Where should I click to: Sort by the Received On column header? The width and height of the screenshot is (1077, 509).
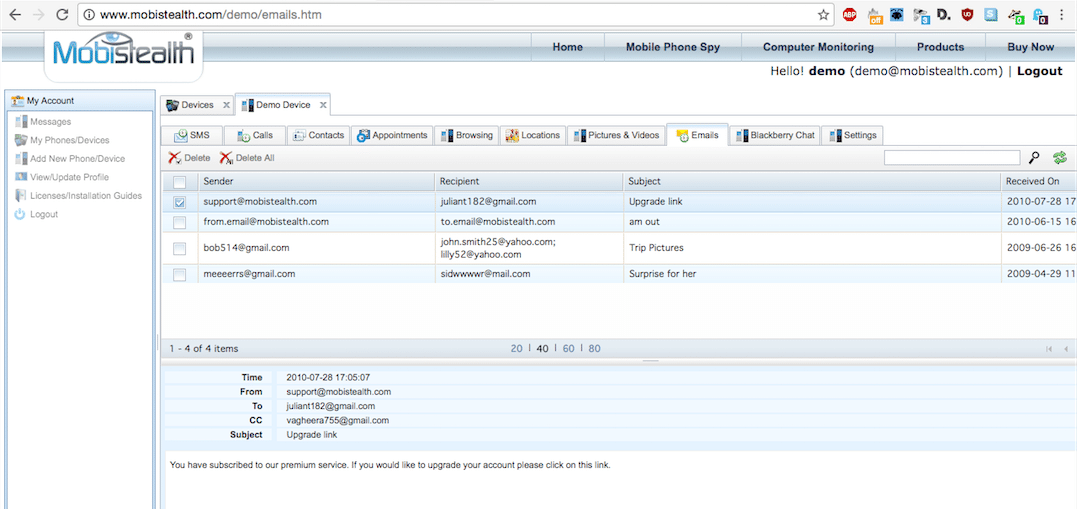[x=1039, y=182]
